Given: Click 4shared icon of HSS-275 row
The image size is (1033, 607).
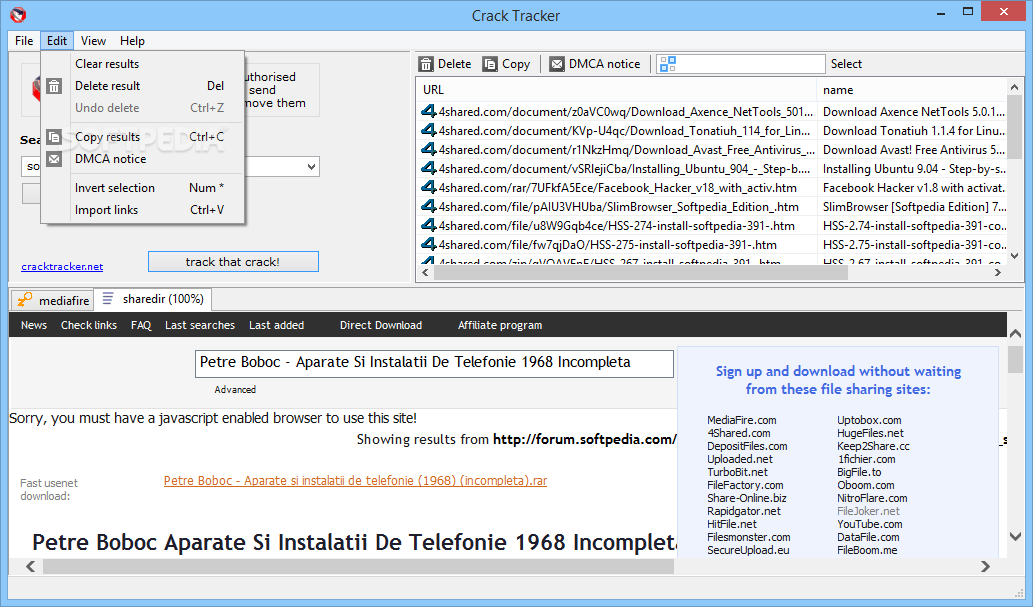Looking at the screenshot, I should (x=429, y=245).
